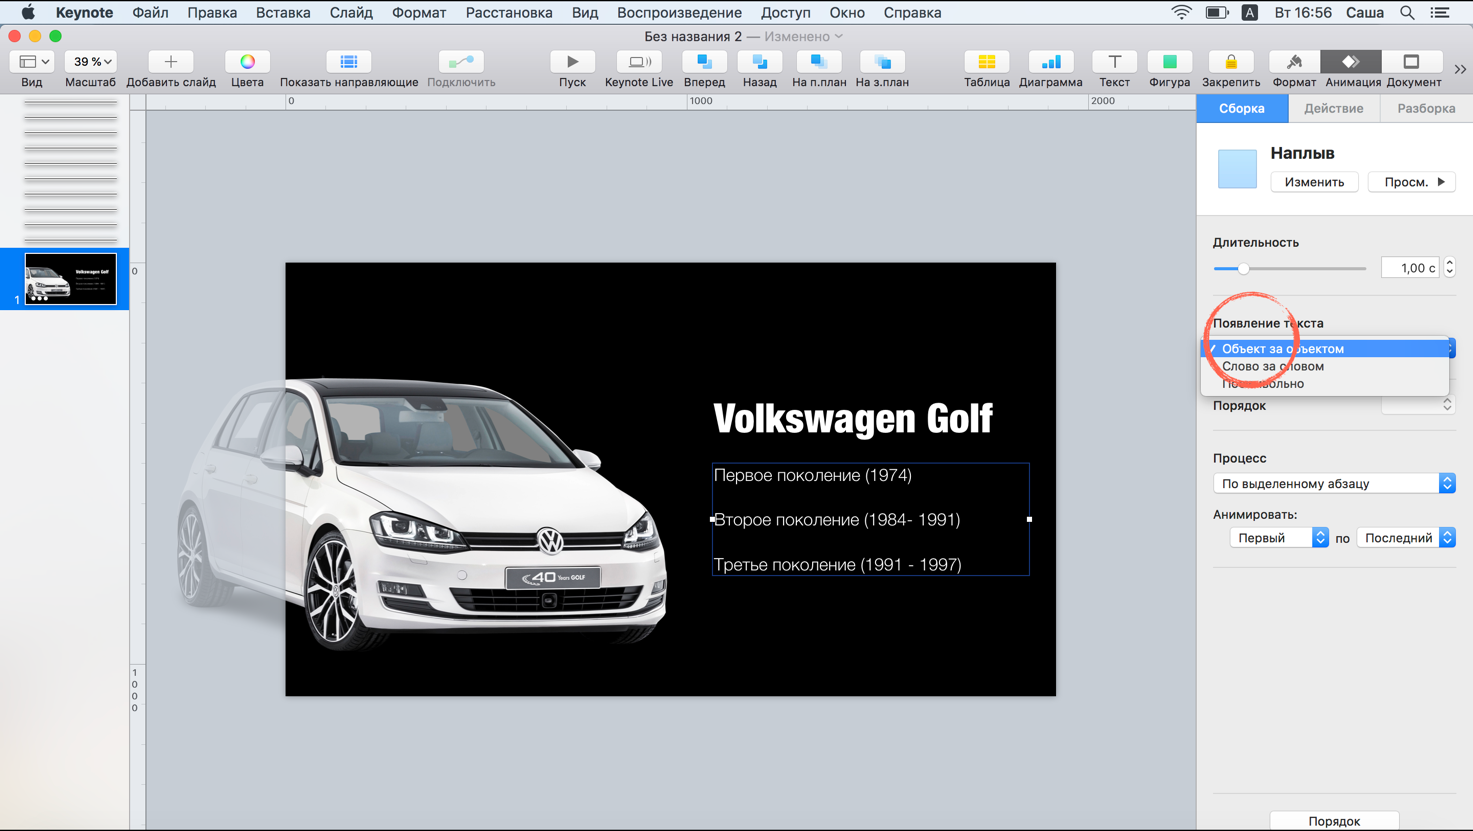Click the duration (Длительность) slider handle
Image resolution: width=1473 pixels, height=831 pixels.
coord(1243,268)
